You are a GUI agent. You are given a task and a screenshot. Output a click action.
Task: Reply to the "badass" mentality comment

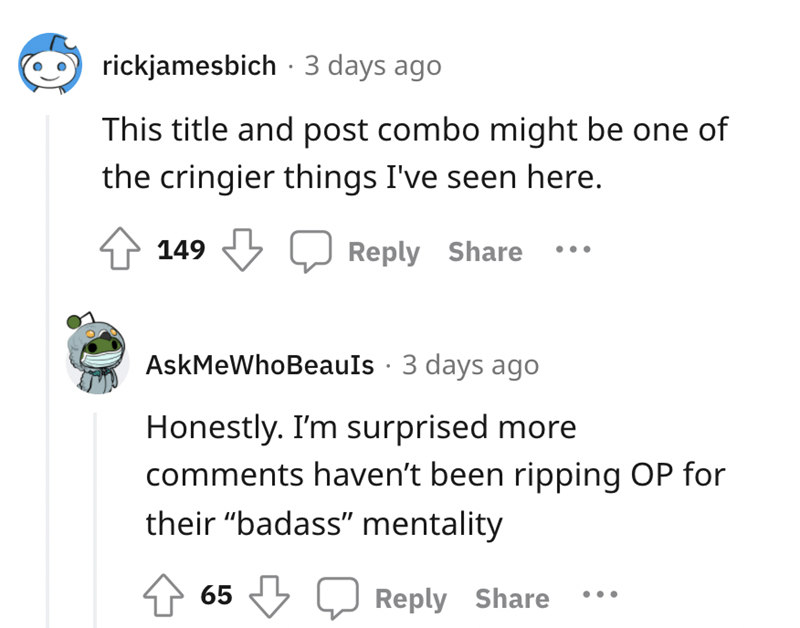pyautogui.click(x=411, y=599)
